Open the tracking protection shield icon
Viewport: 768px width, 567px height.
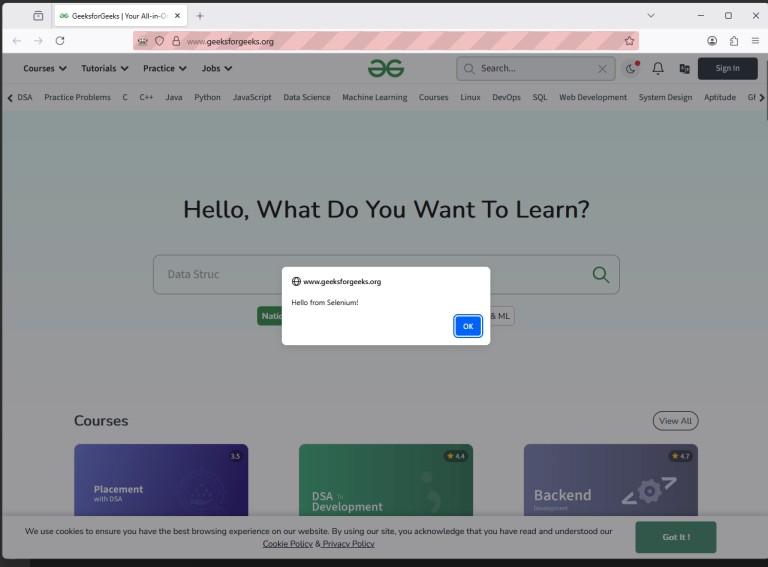point(159,41)
